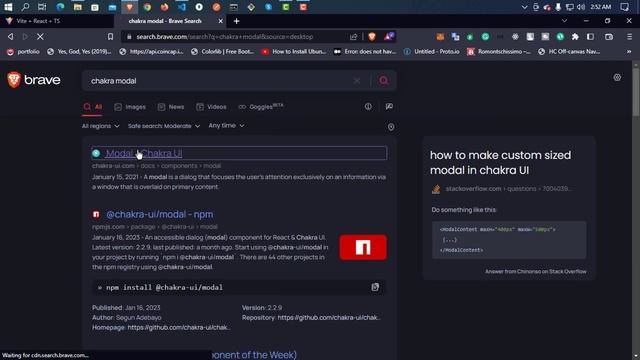640x360 pixels.
Task: Open the Windows Start menu
Action: tap(8, 7)
